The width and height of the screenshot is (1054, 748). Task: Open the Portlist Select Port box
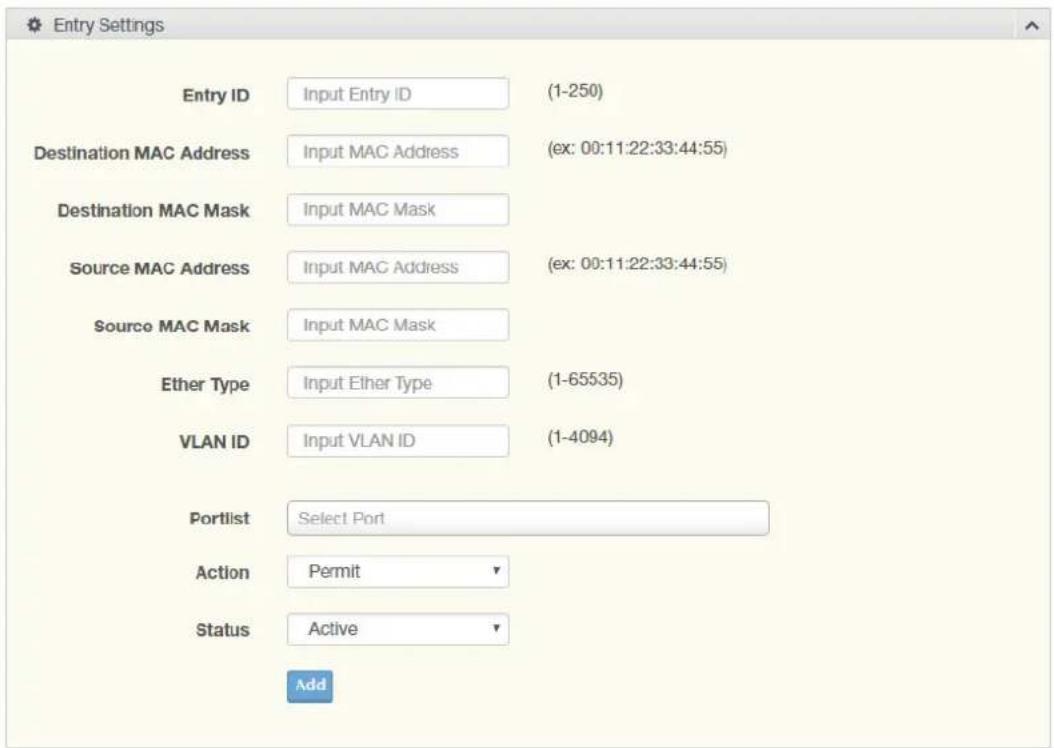coord(528,518)
